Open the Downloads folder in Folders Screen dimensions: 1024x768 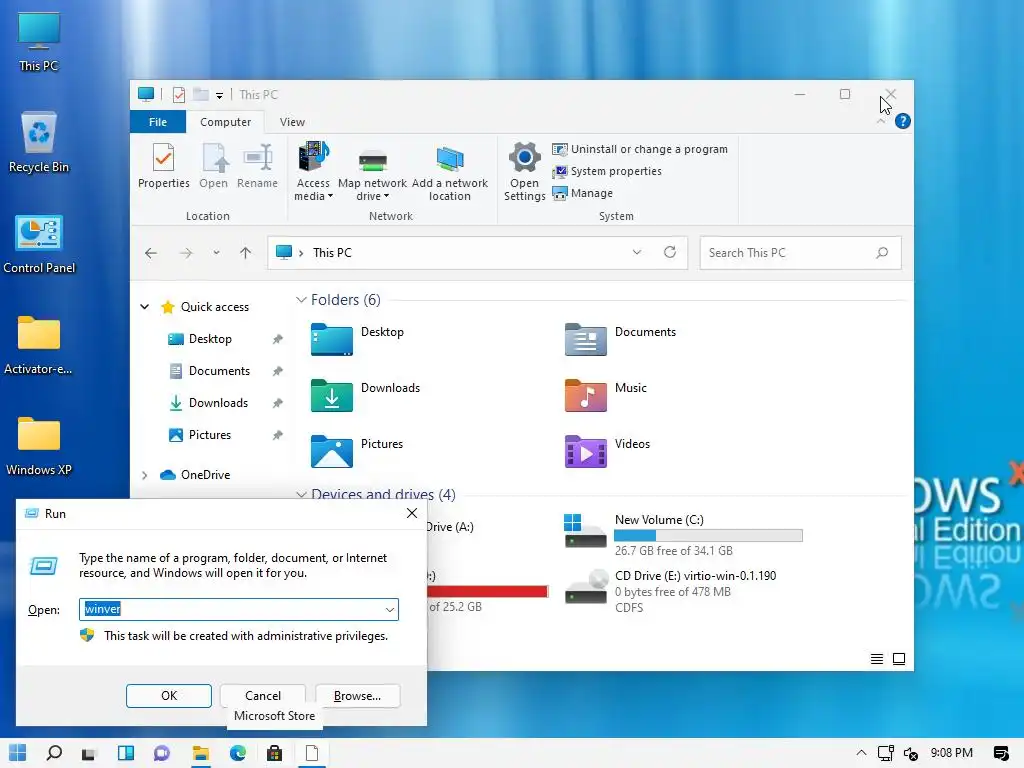(x=366, y=395)
